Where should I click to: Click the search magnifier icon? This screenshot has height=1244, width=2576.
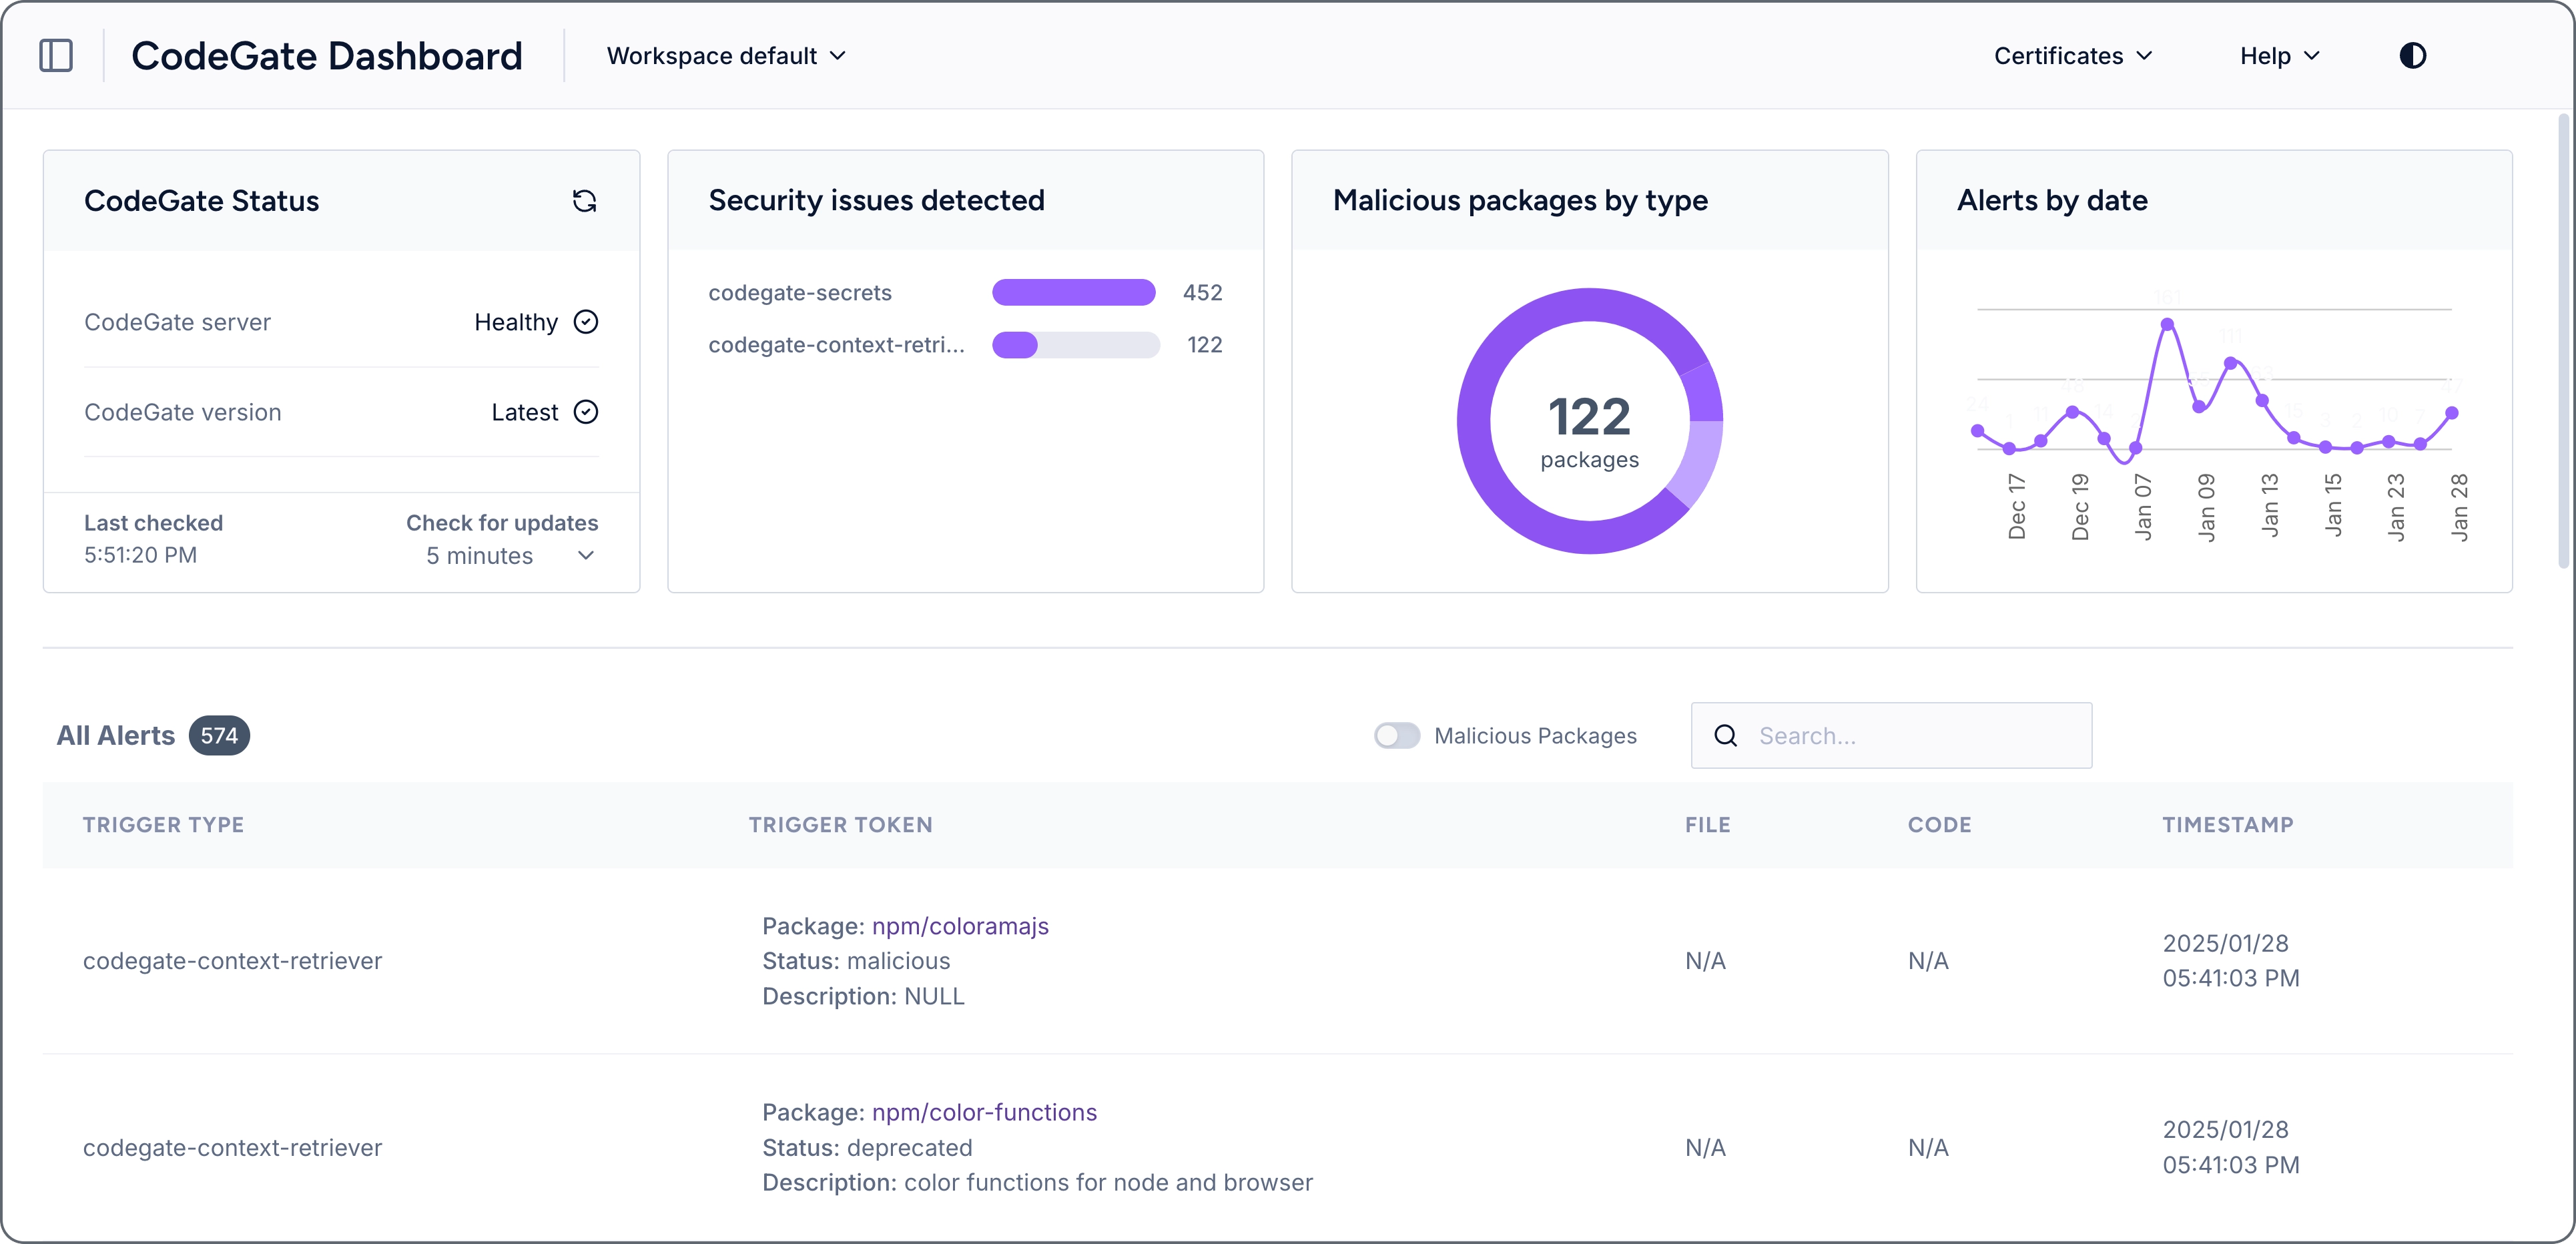1726,736
